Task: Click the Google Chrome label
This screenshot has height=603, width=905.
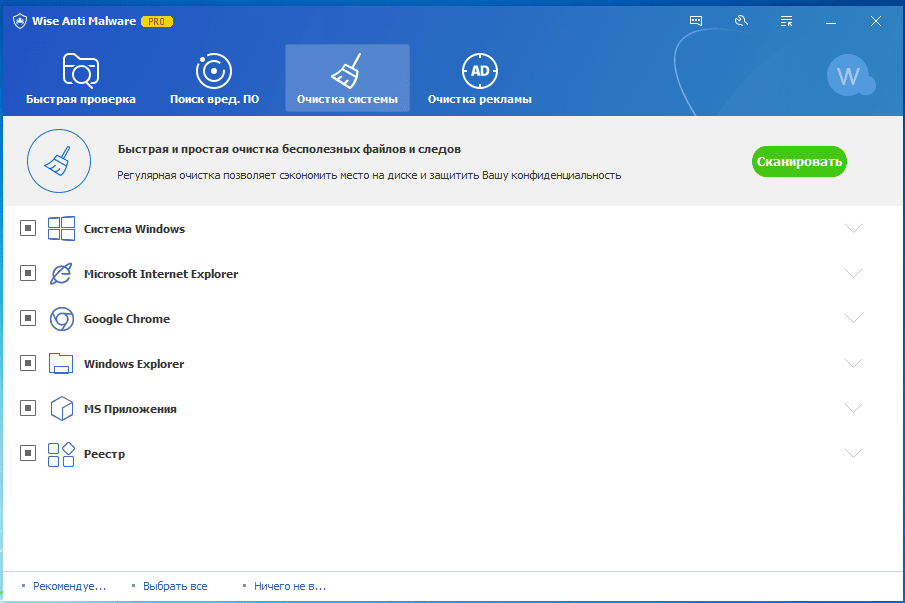Action: tap(127, 319)
